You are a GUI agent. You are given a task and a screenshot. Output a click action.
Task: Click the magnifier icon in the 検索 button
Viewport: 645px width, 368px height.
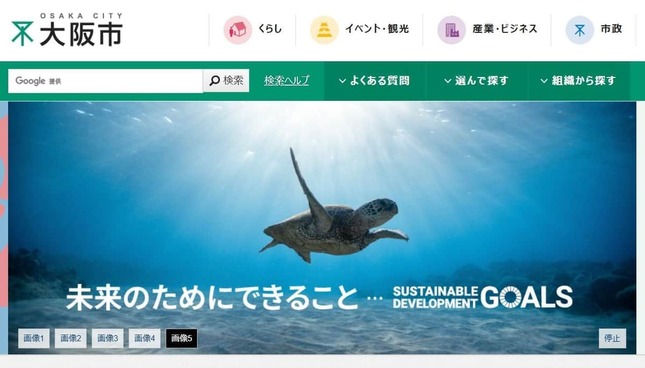214,81
